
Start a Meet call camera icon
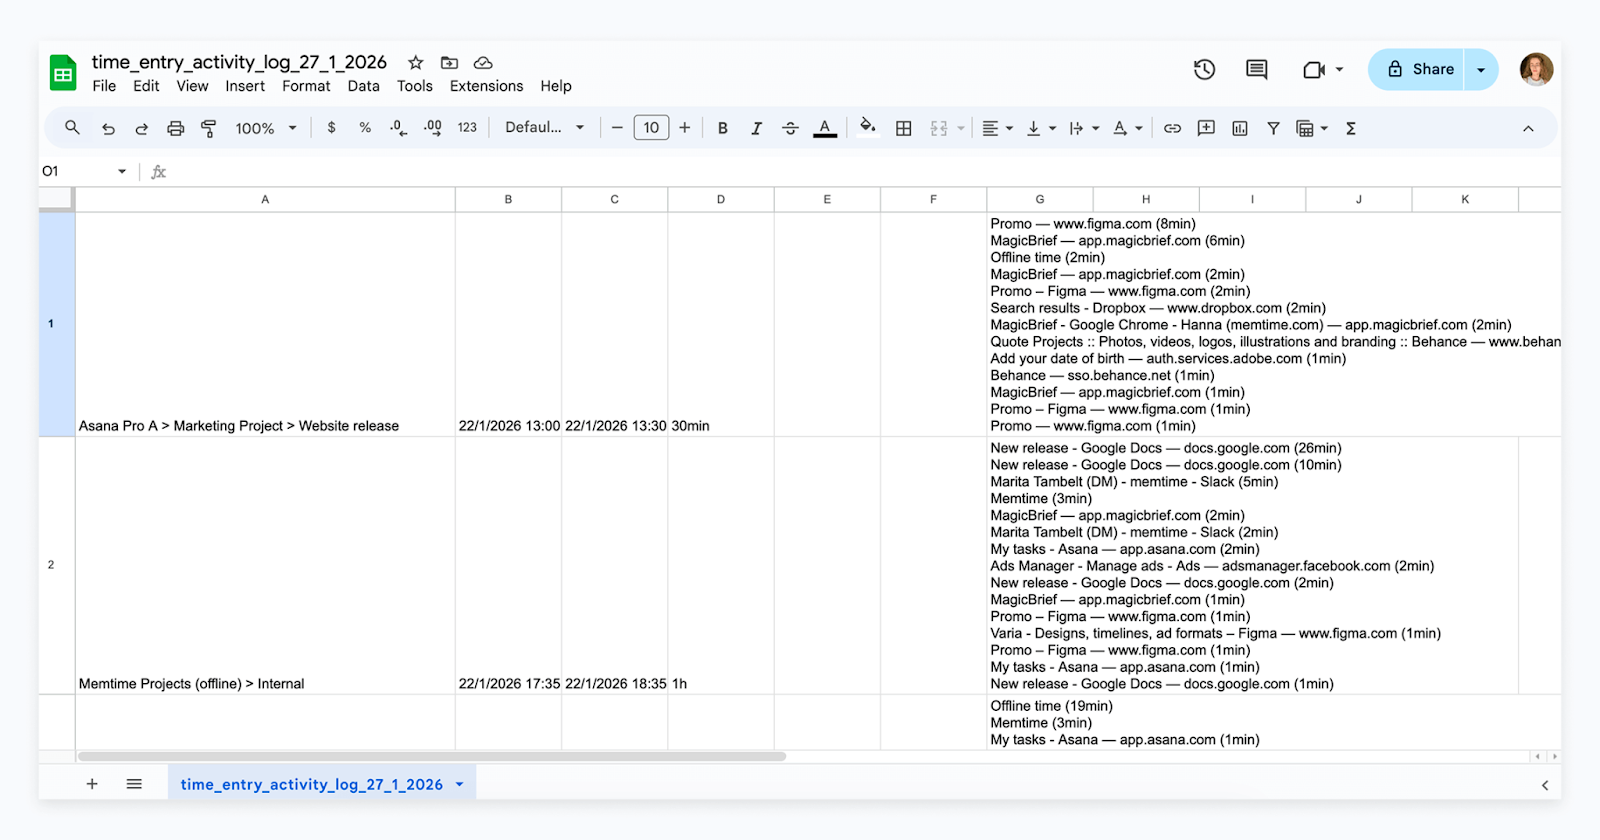[x=1314, y=69]
